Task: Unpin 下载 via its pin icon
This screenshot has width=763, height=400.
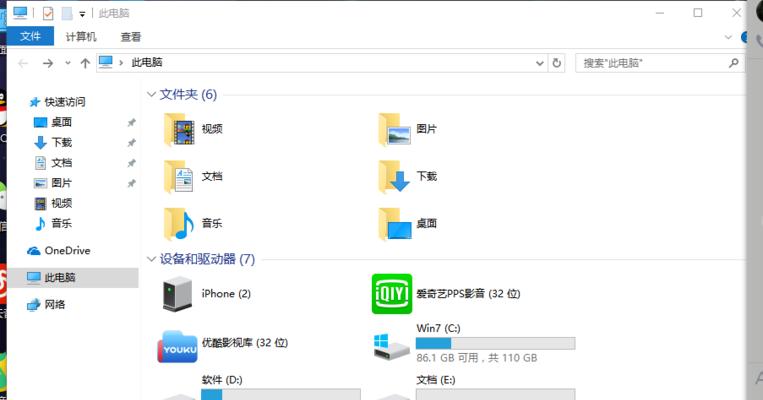Action: pyautogui.click(x=131, y=143)
